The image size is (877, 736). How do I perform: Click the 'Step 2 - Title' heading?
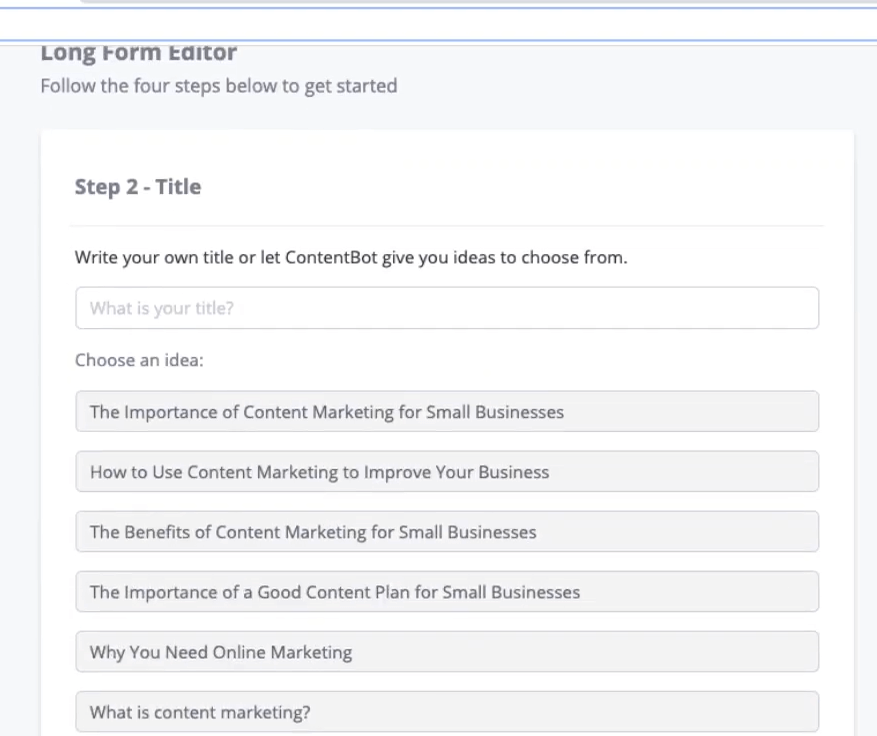138,187
